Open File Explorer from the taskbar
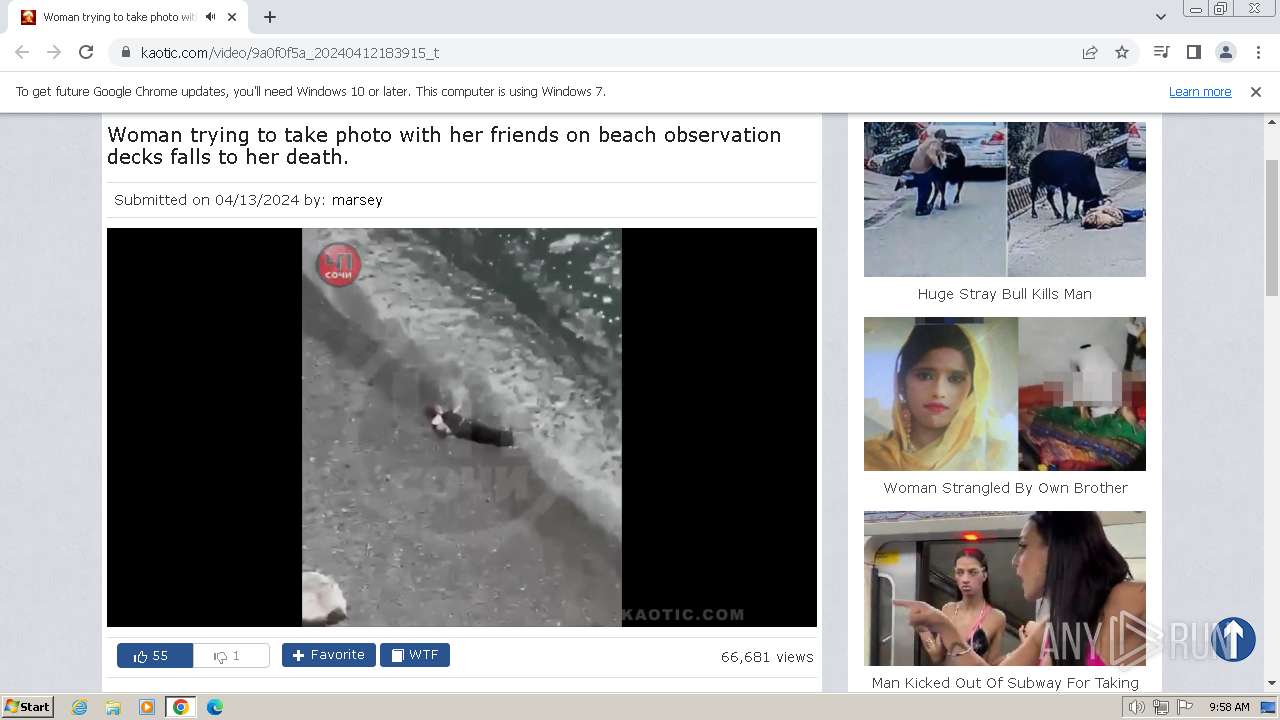 tap(113, 707)
